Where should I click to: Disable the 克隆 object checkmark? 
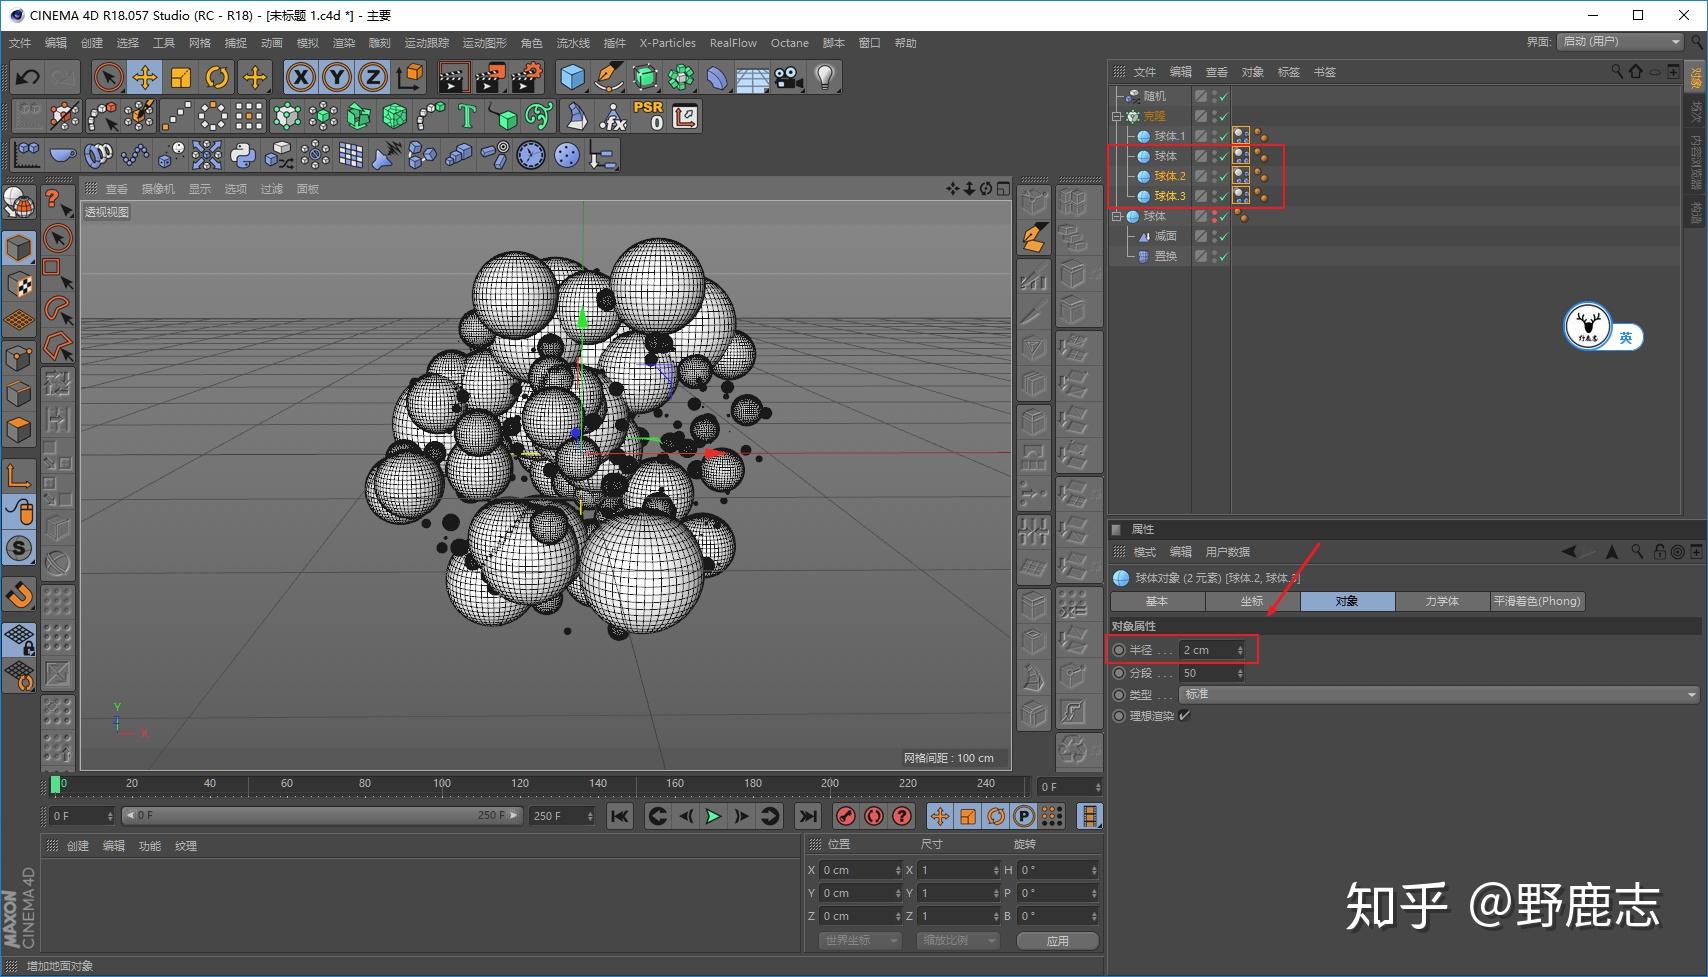coord(1223,116)
